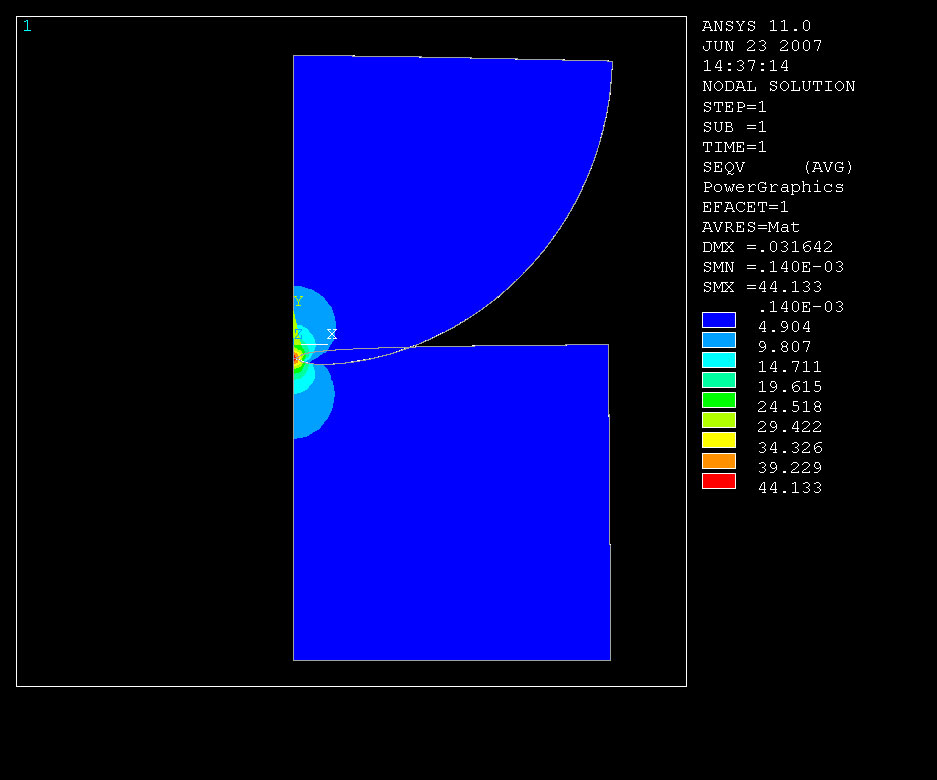Click the 'SMX =44.133' value
Image resolution: width=937 pixels, height=780 pixels.
(x=762, y=287)
